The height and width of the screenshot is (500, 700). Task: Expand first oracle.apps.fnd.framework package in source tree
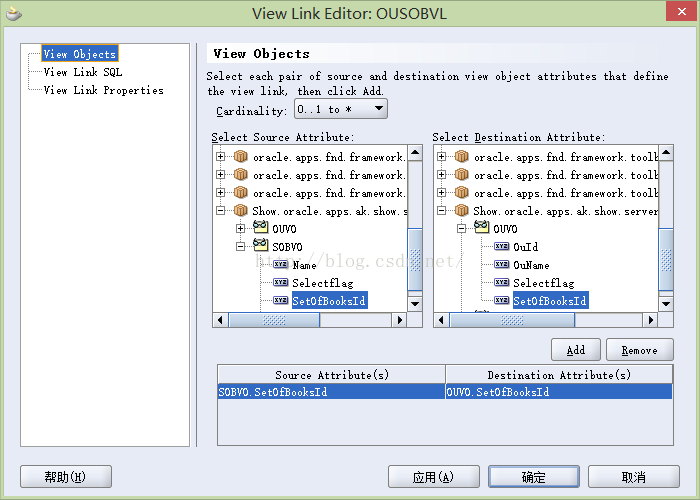click(220, 156)
